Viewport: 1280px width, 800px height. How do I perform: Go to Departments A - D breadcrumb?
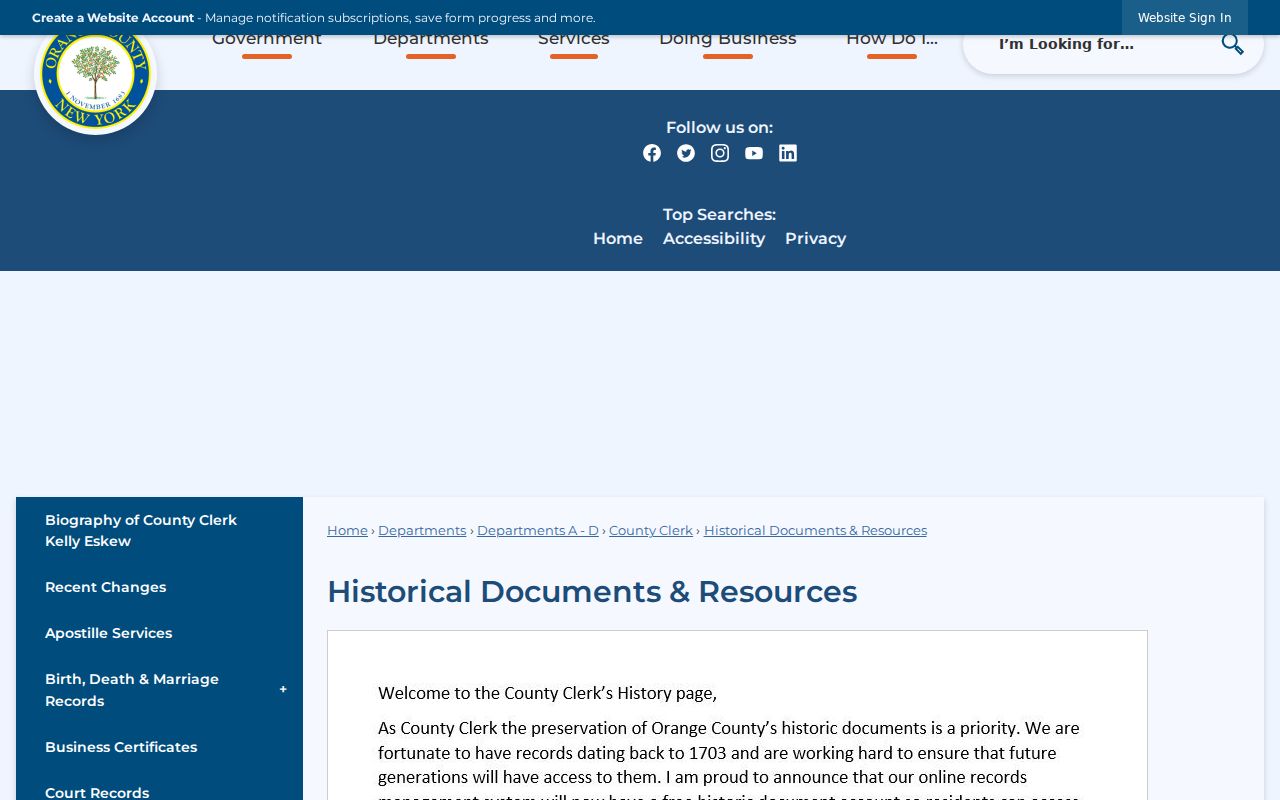point(538,530)
